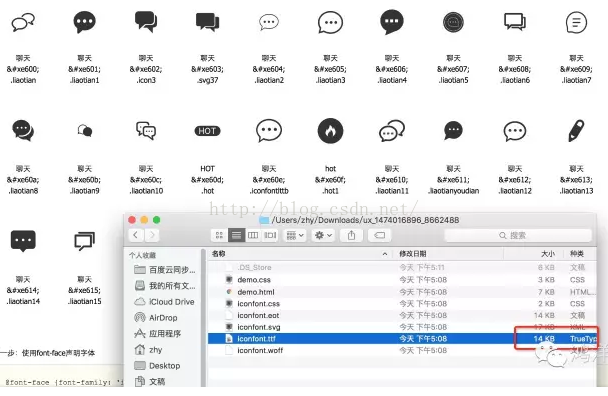The width and height of the screenshot is (608, 396).
Task: Click the .liaotian14 square bubble icon
Action: pos(23,241)
